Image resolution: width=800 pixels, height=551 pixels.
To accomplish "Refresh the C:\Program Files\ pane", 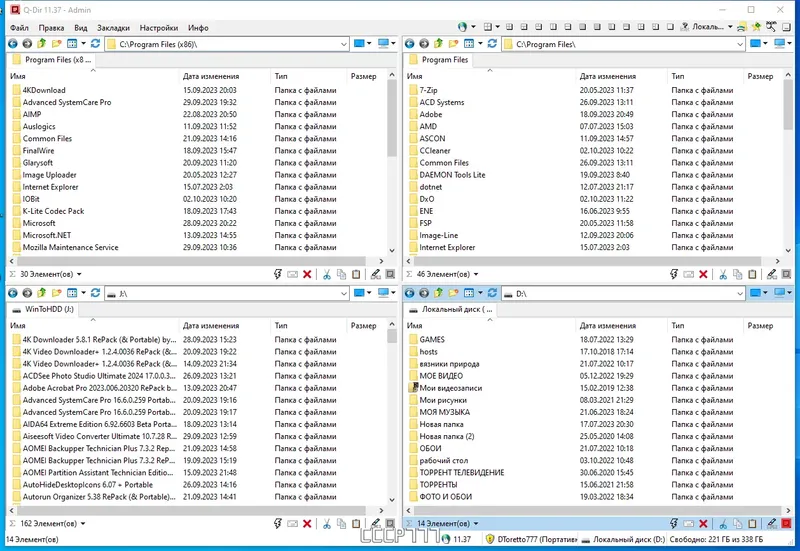I will [492, 44].
